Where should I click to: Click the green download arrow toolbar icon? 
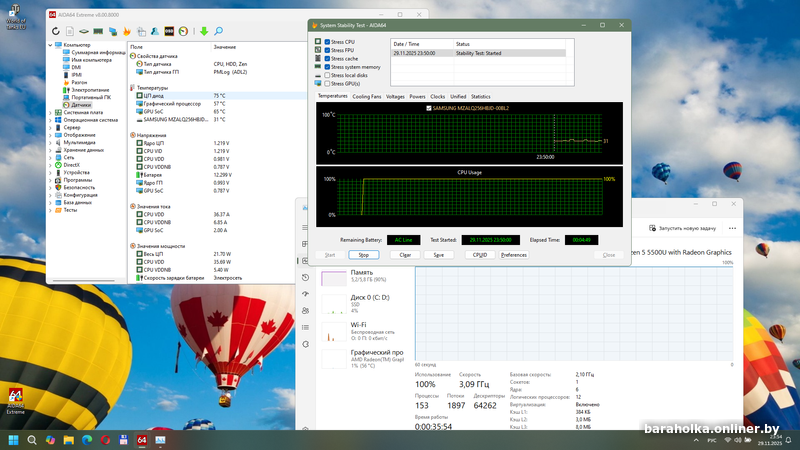click(204, 31)
